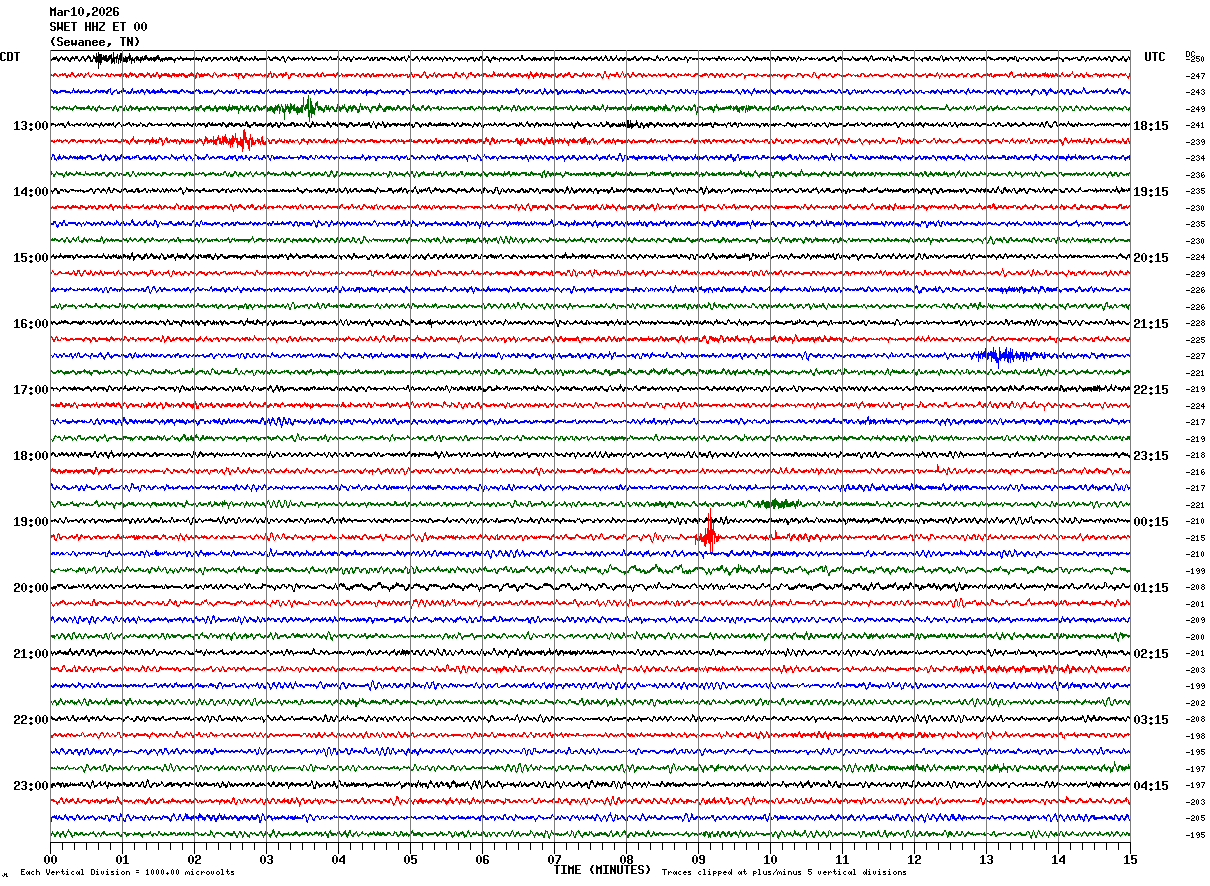Click the SWET HHZ ET 00 station label
This screenshot has height=886, width=1210.
(x=98, y=27)
